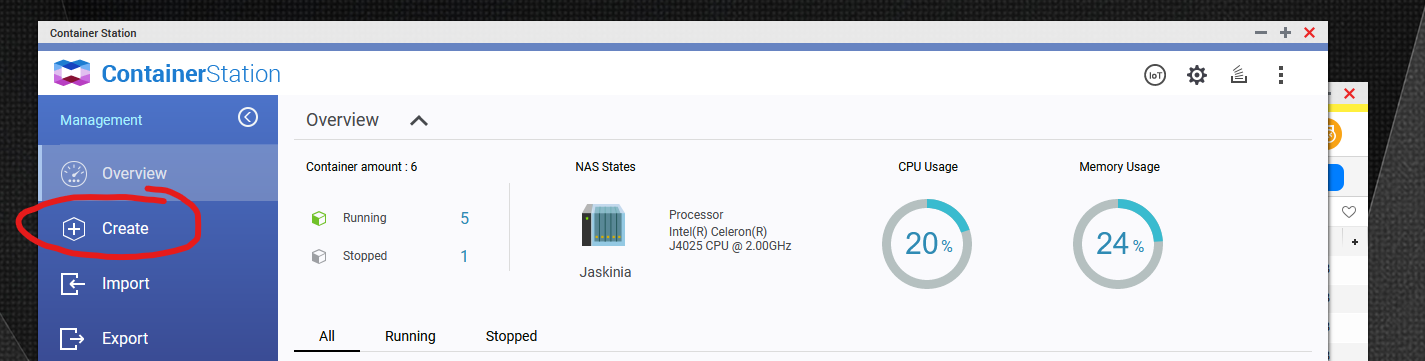This screenshot has width=1425, height=361.
Task: Click the running containers count 5
Action: 464,218
